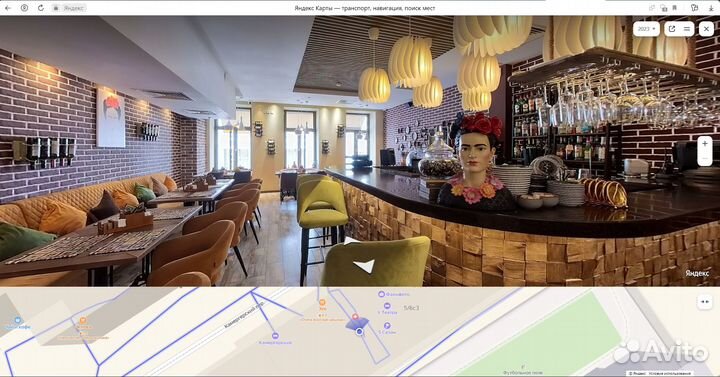Expand the mini-map with the arrows button

coord(705,302)
